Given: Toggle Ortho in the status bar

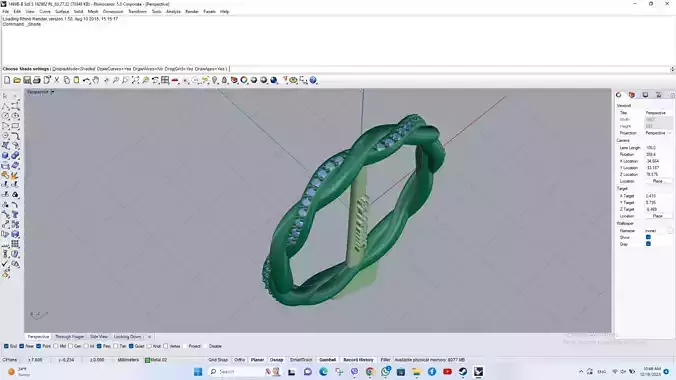Looking at the screenshot, I should (239, 360).
